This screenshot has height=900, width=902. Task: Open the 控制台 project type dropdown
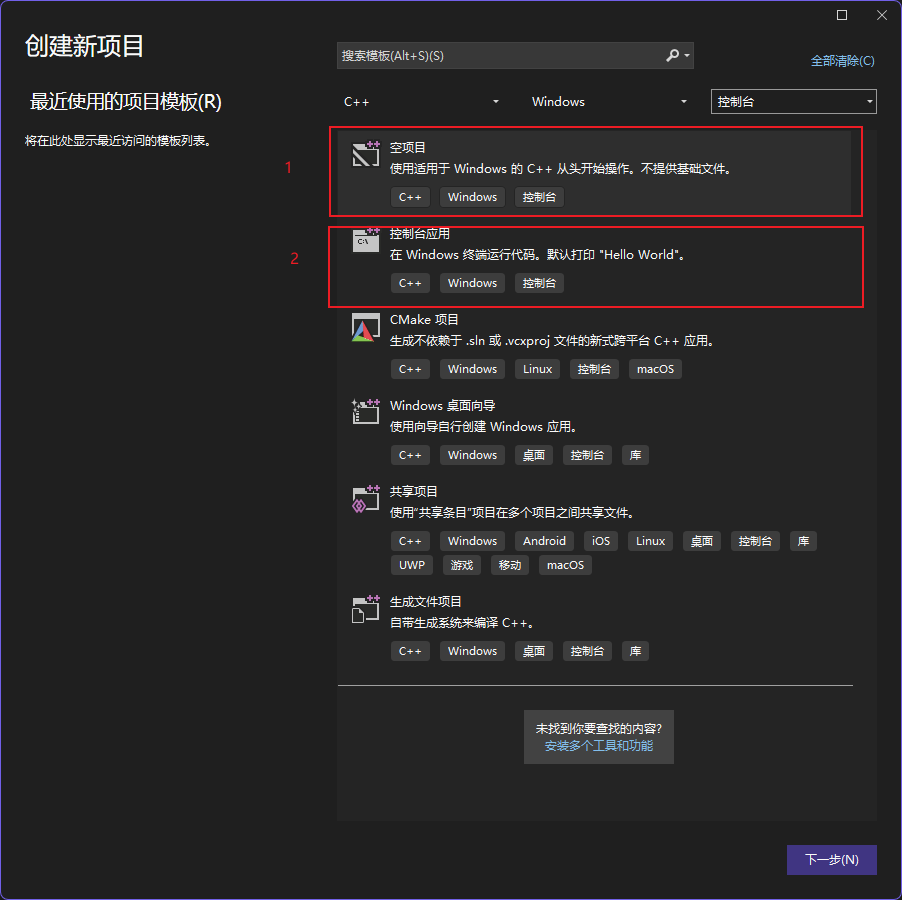tap(793, 102)
